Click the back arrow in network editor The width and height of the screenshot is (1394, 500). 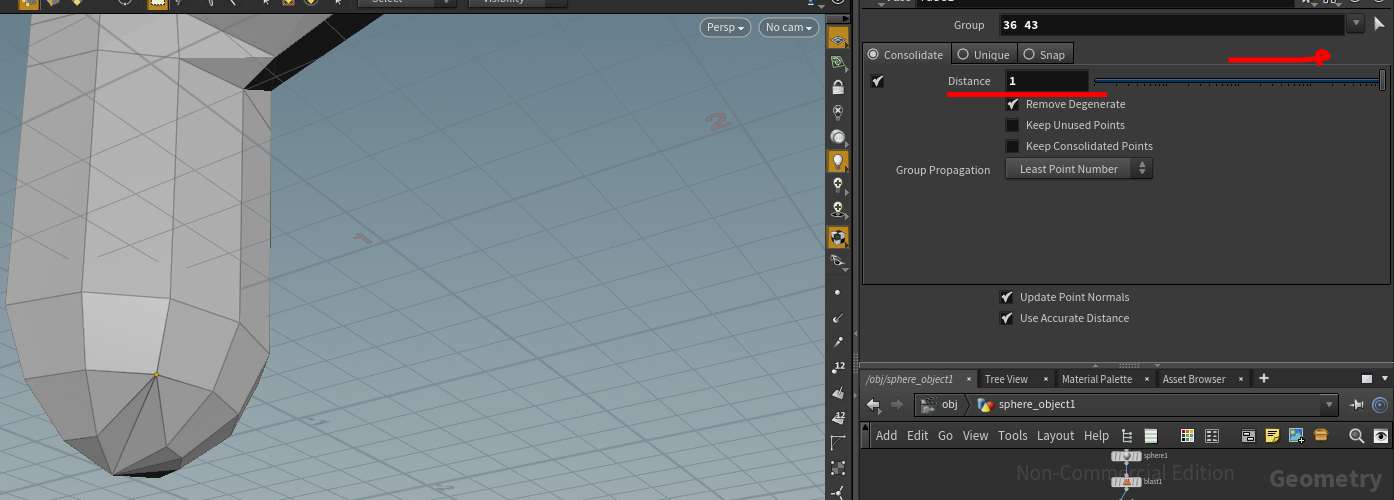click(x=873, y=405)
